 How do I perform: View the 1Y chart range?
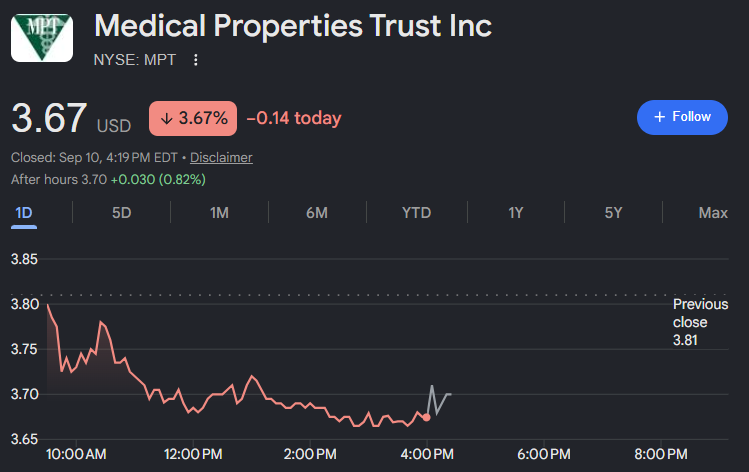pos(515,213)
